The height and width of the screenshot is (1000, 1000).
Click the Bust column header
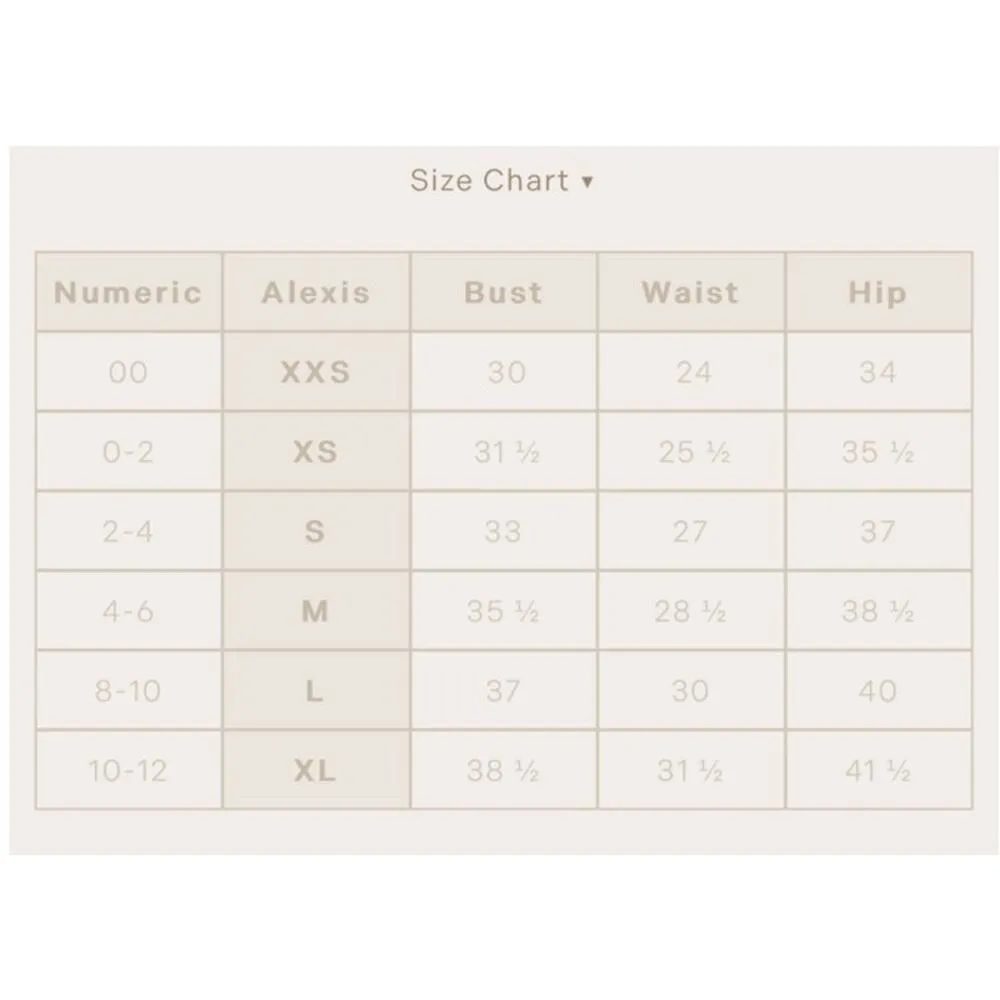coord(503,293)
